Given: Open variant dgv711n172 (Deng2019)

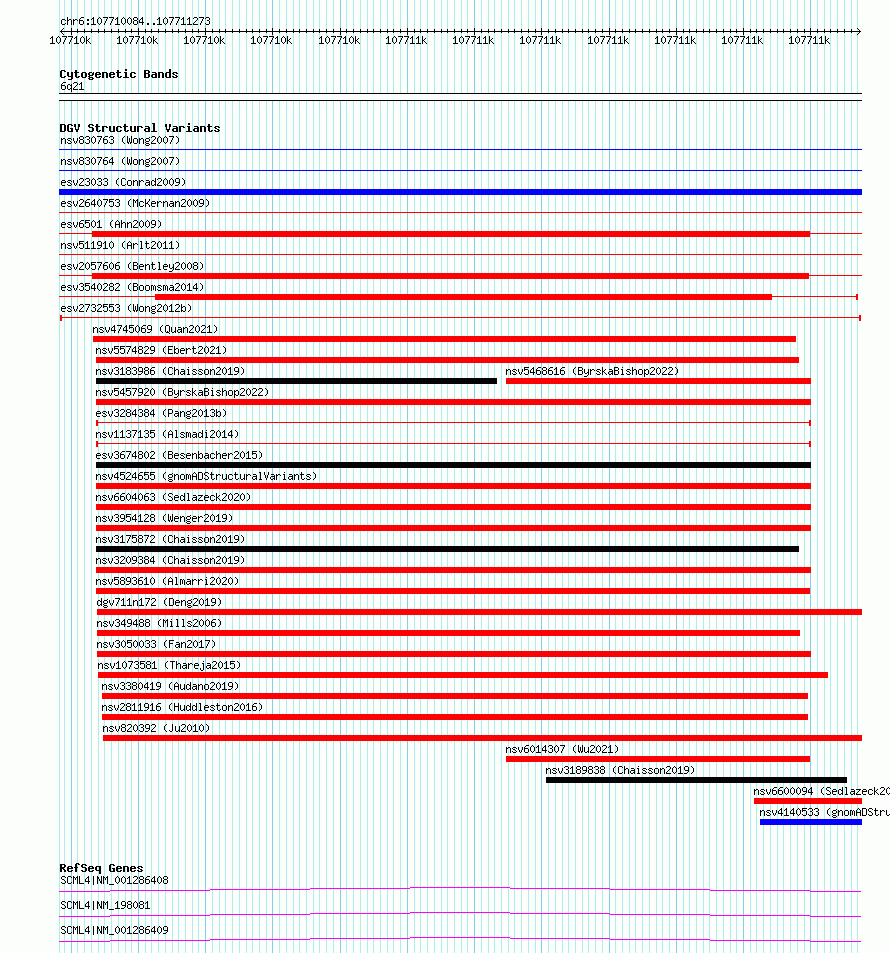Looking at the screenshot, I should coord(159,602).
